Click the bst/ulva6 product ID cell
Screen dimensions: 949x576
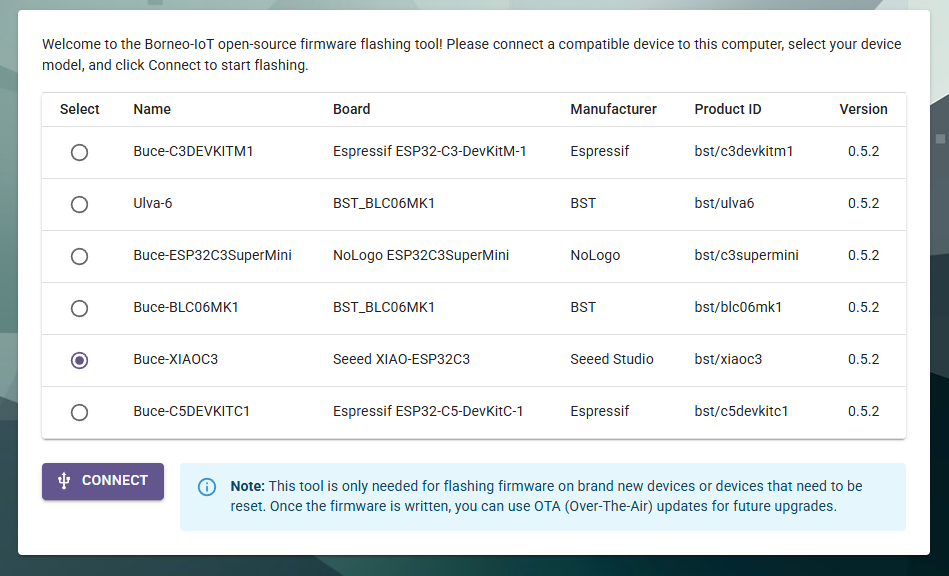724,203
